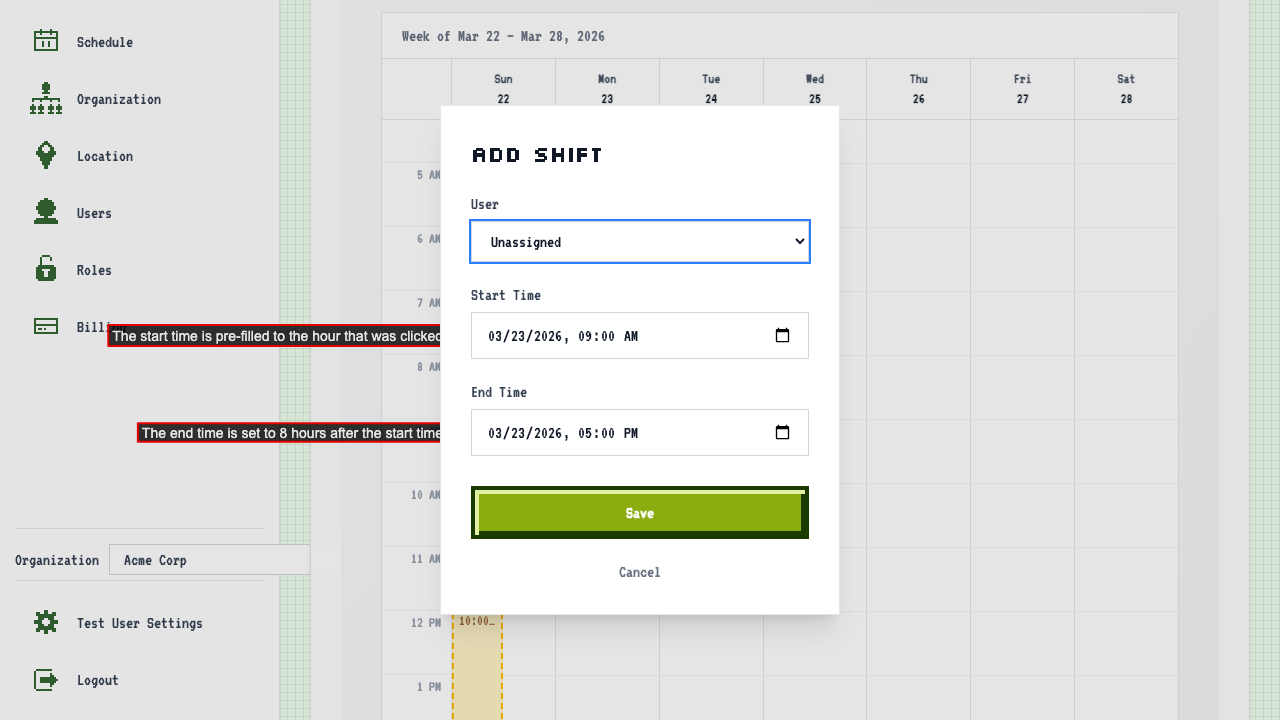1280x720 pixels.
Task: Click the Billing card icon
Action: coord(45,326)
